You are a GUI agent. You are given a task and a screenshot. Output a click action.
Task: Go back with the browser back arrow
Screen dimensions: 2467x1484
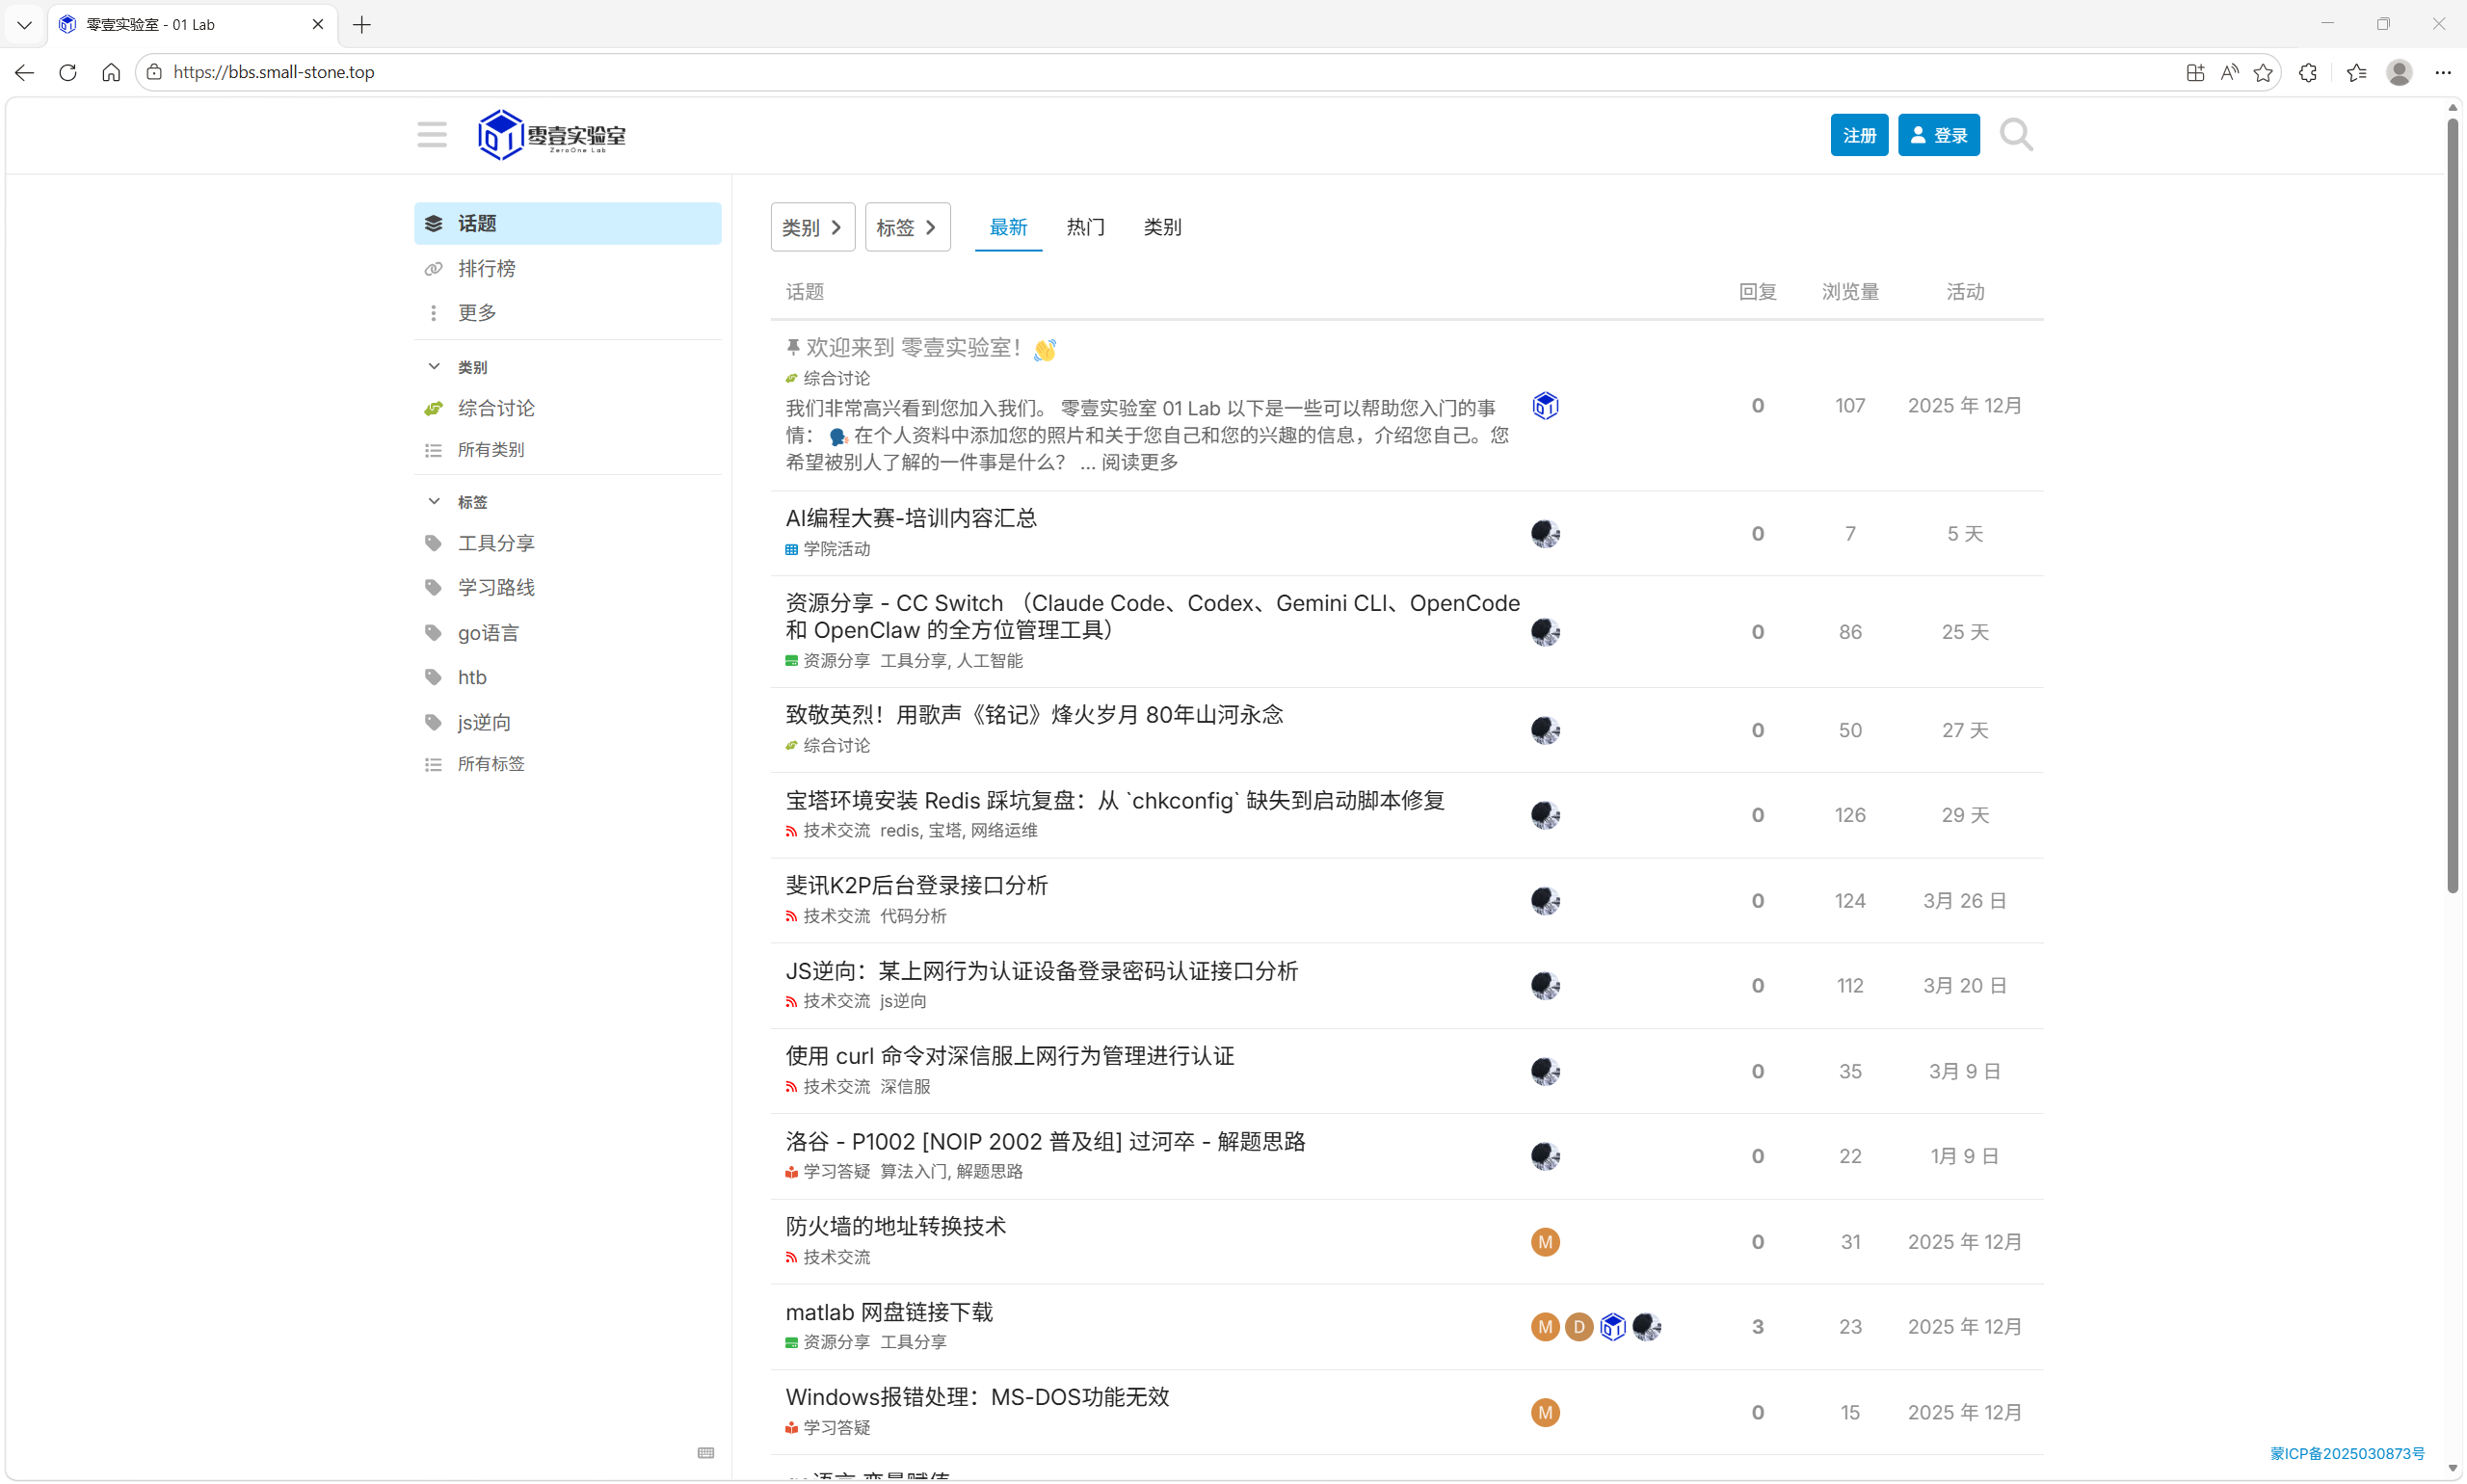[x=24, y=72]
